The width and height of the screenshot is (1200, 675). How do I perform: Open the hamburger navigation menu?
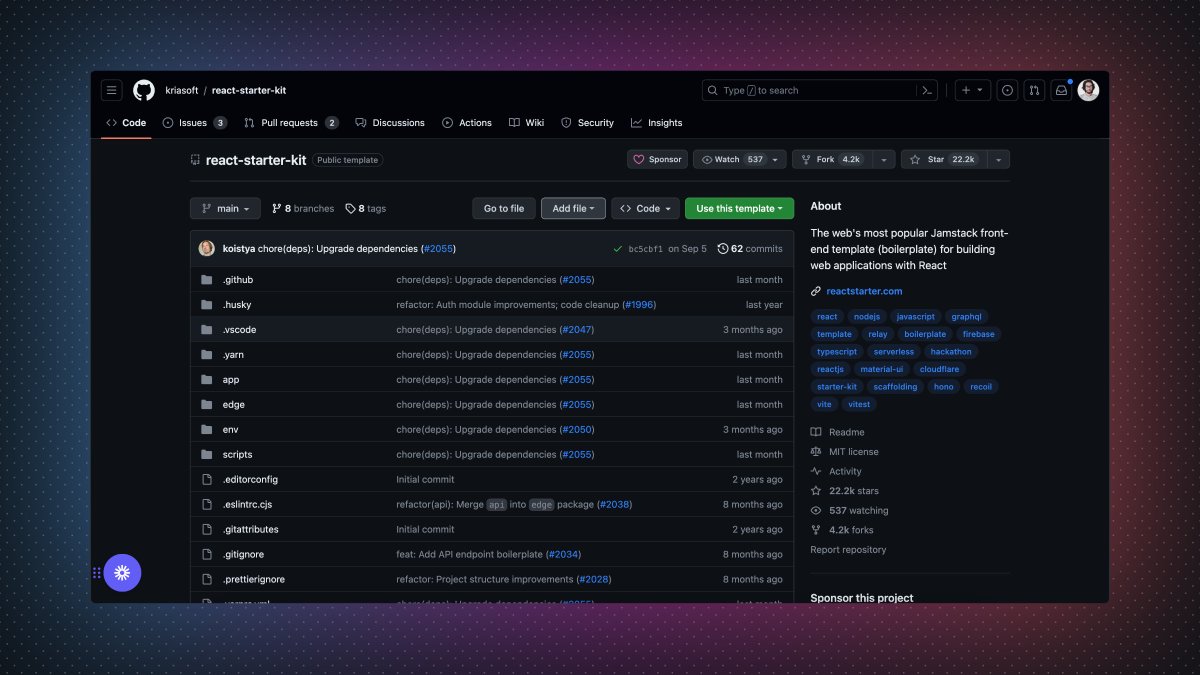click(x=112, y=90)
